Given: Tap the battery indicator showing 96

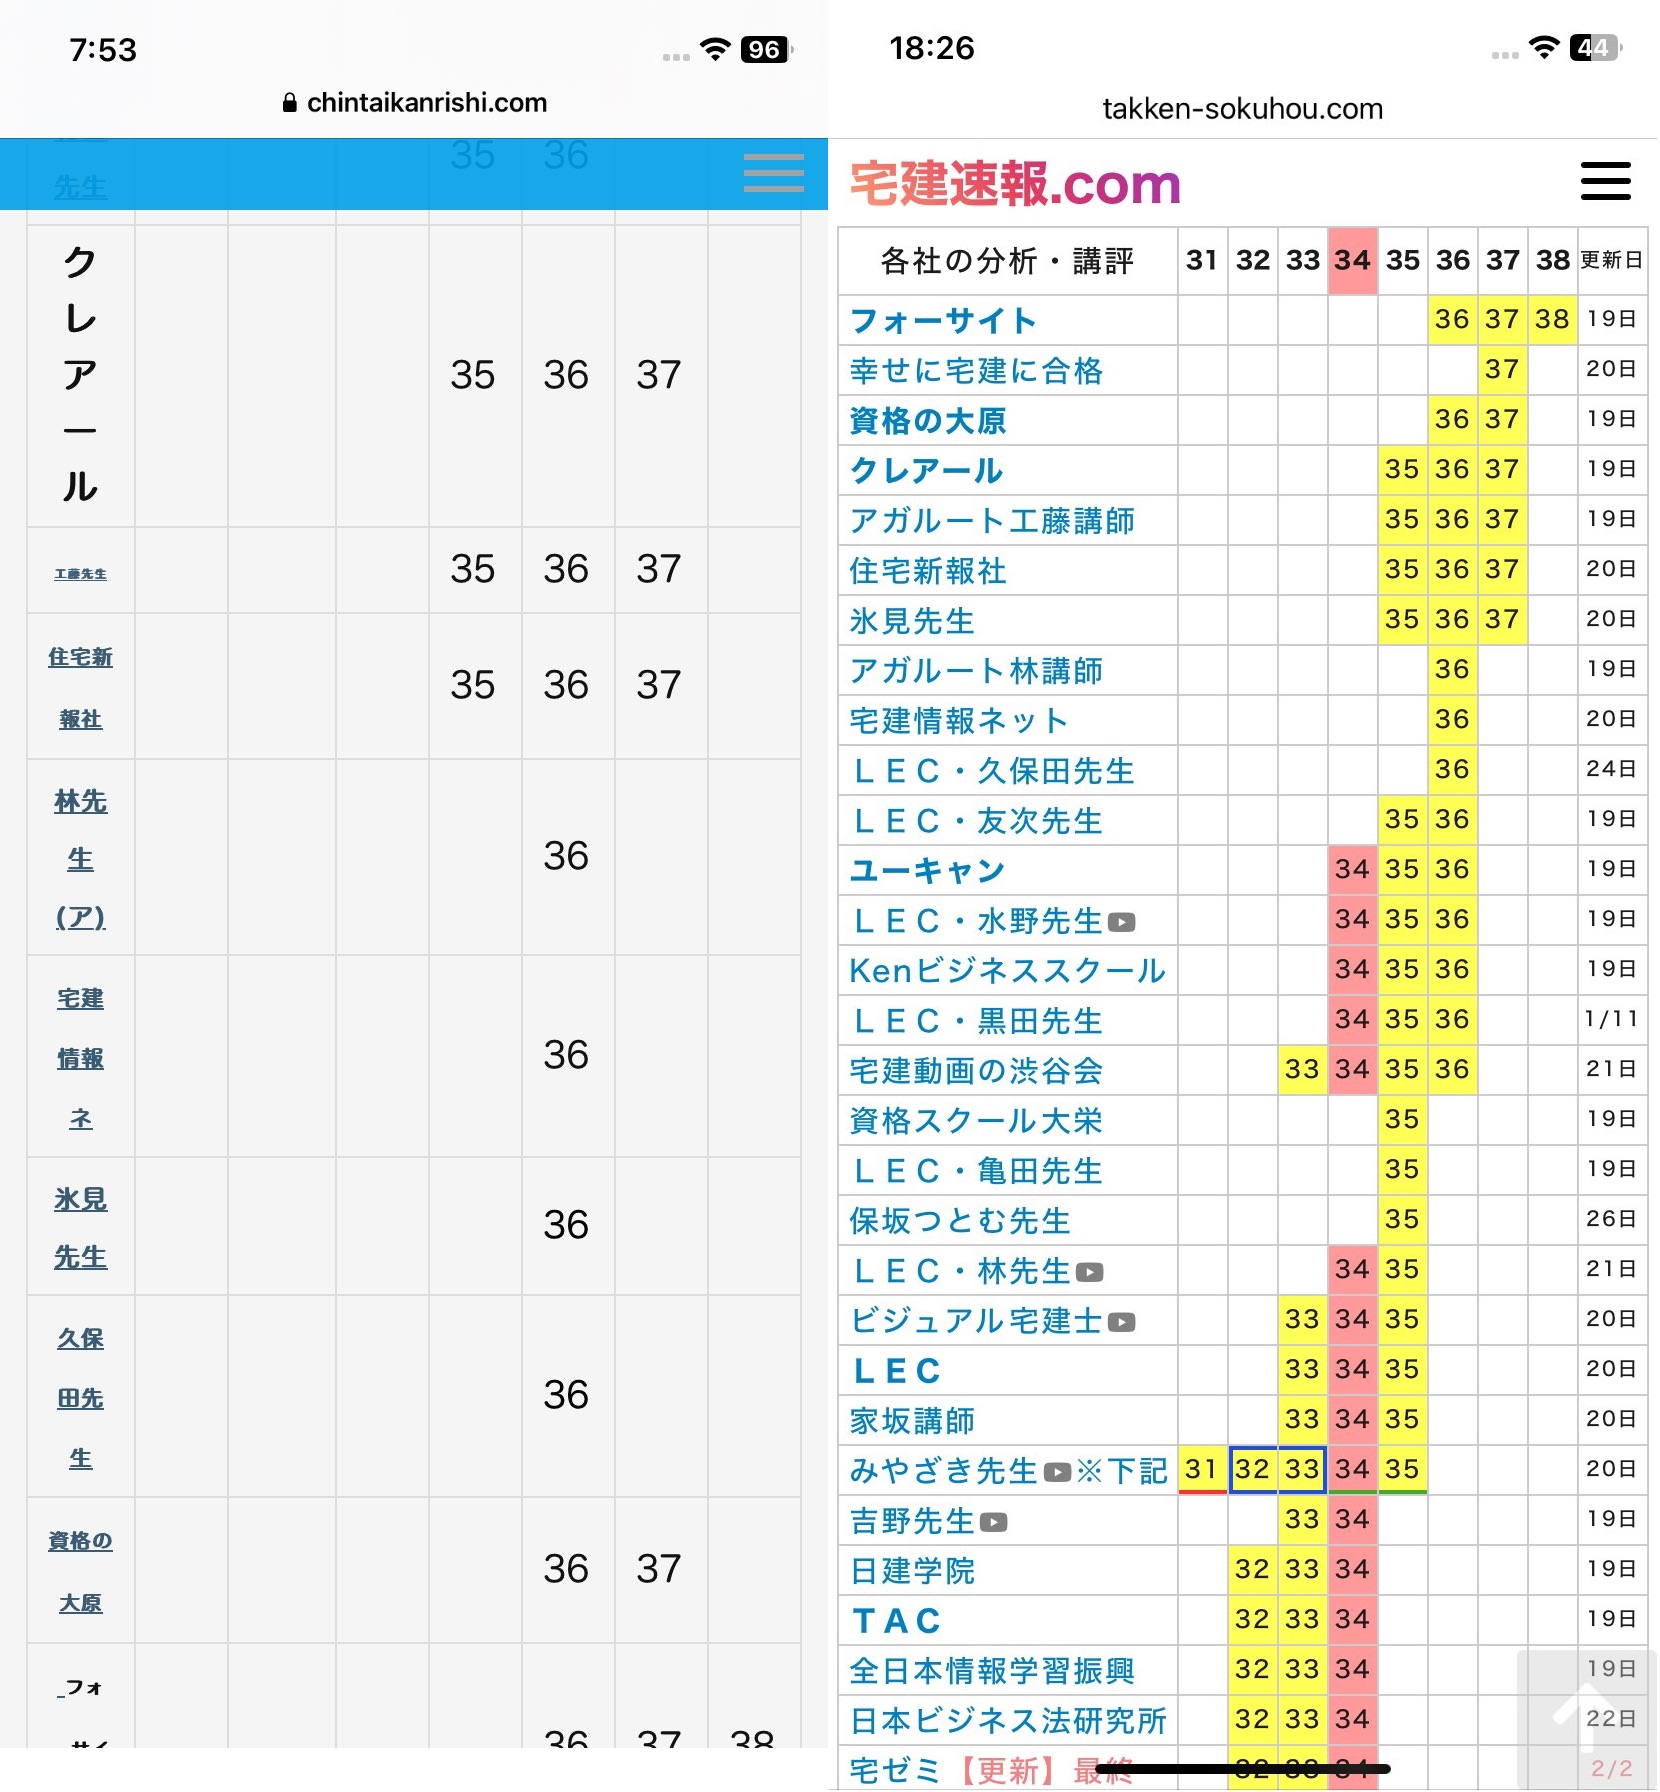Looking at the screenshot, I should (x=766, y=49).
